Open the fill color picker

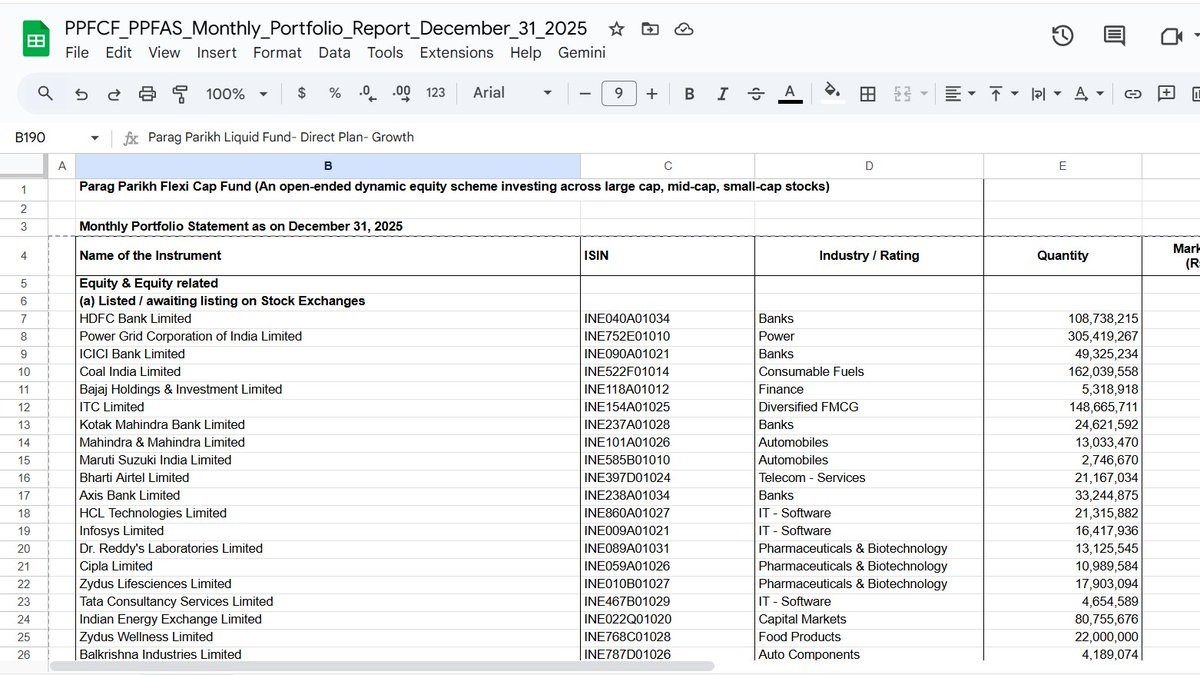(831, 93)
